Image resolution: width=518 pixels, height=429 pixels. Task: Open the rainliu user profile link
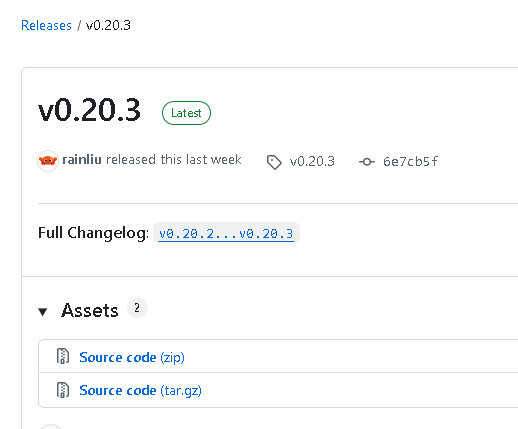click(x=82, y=160)
